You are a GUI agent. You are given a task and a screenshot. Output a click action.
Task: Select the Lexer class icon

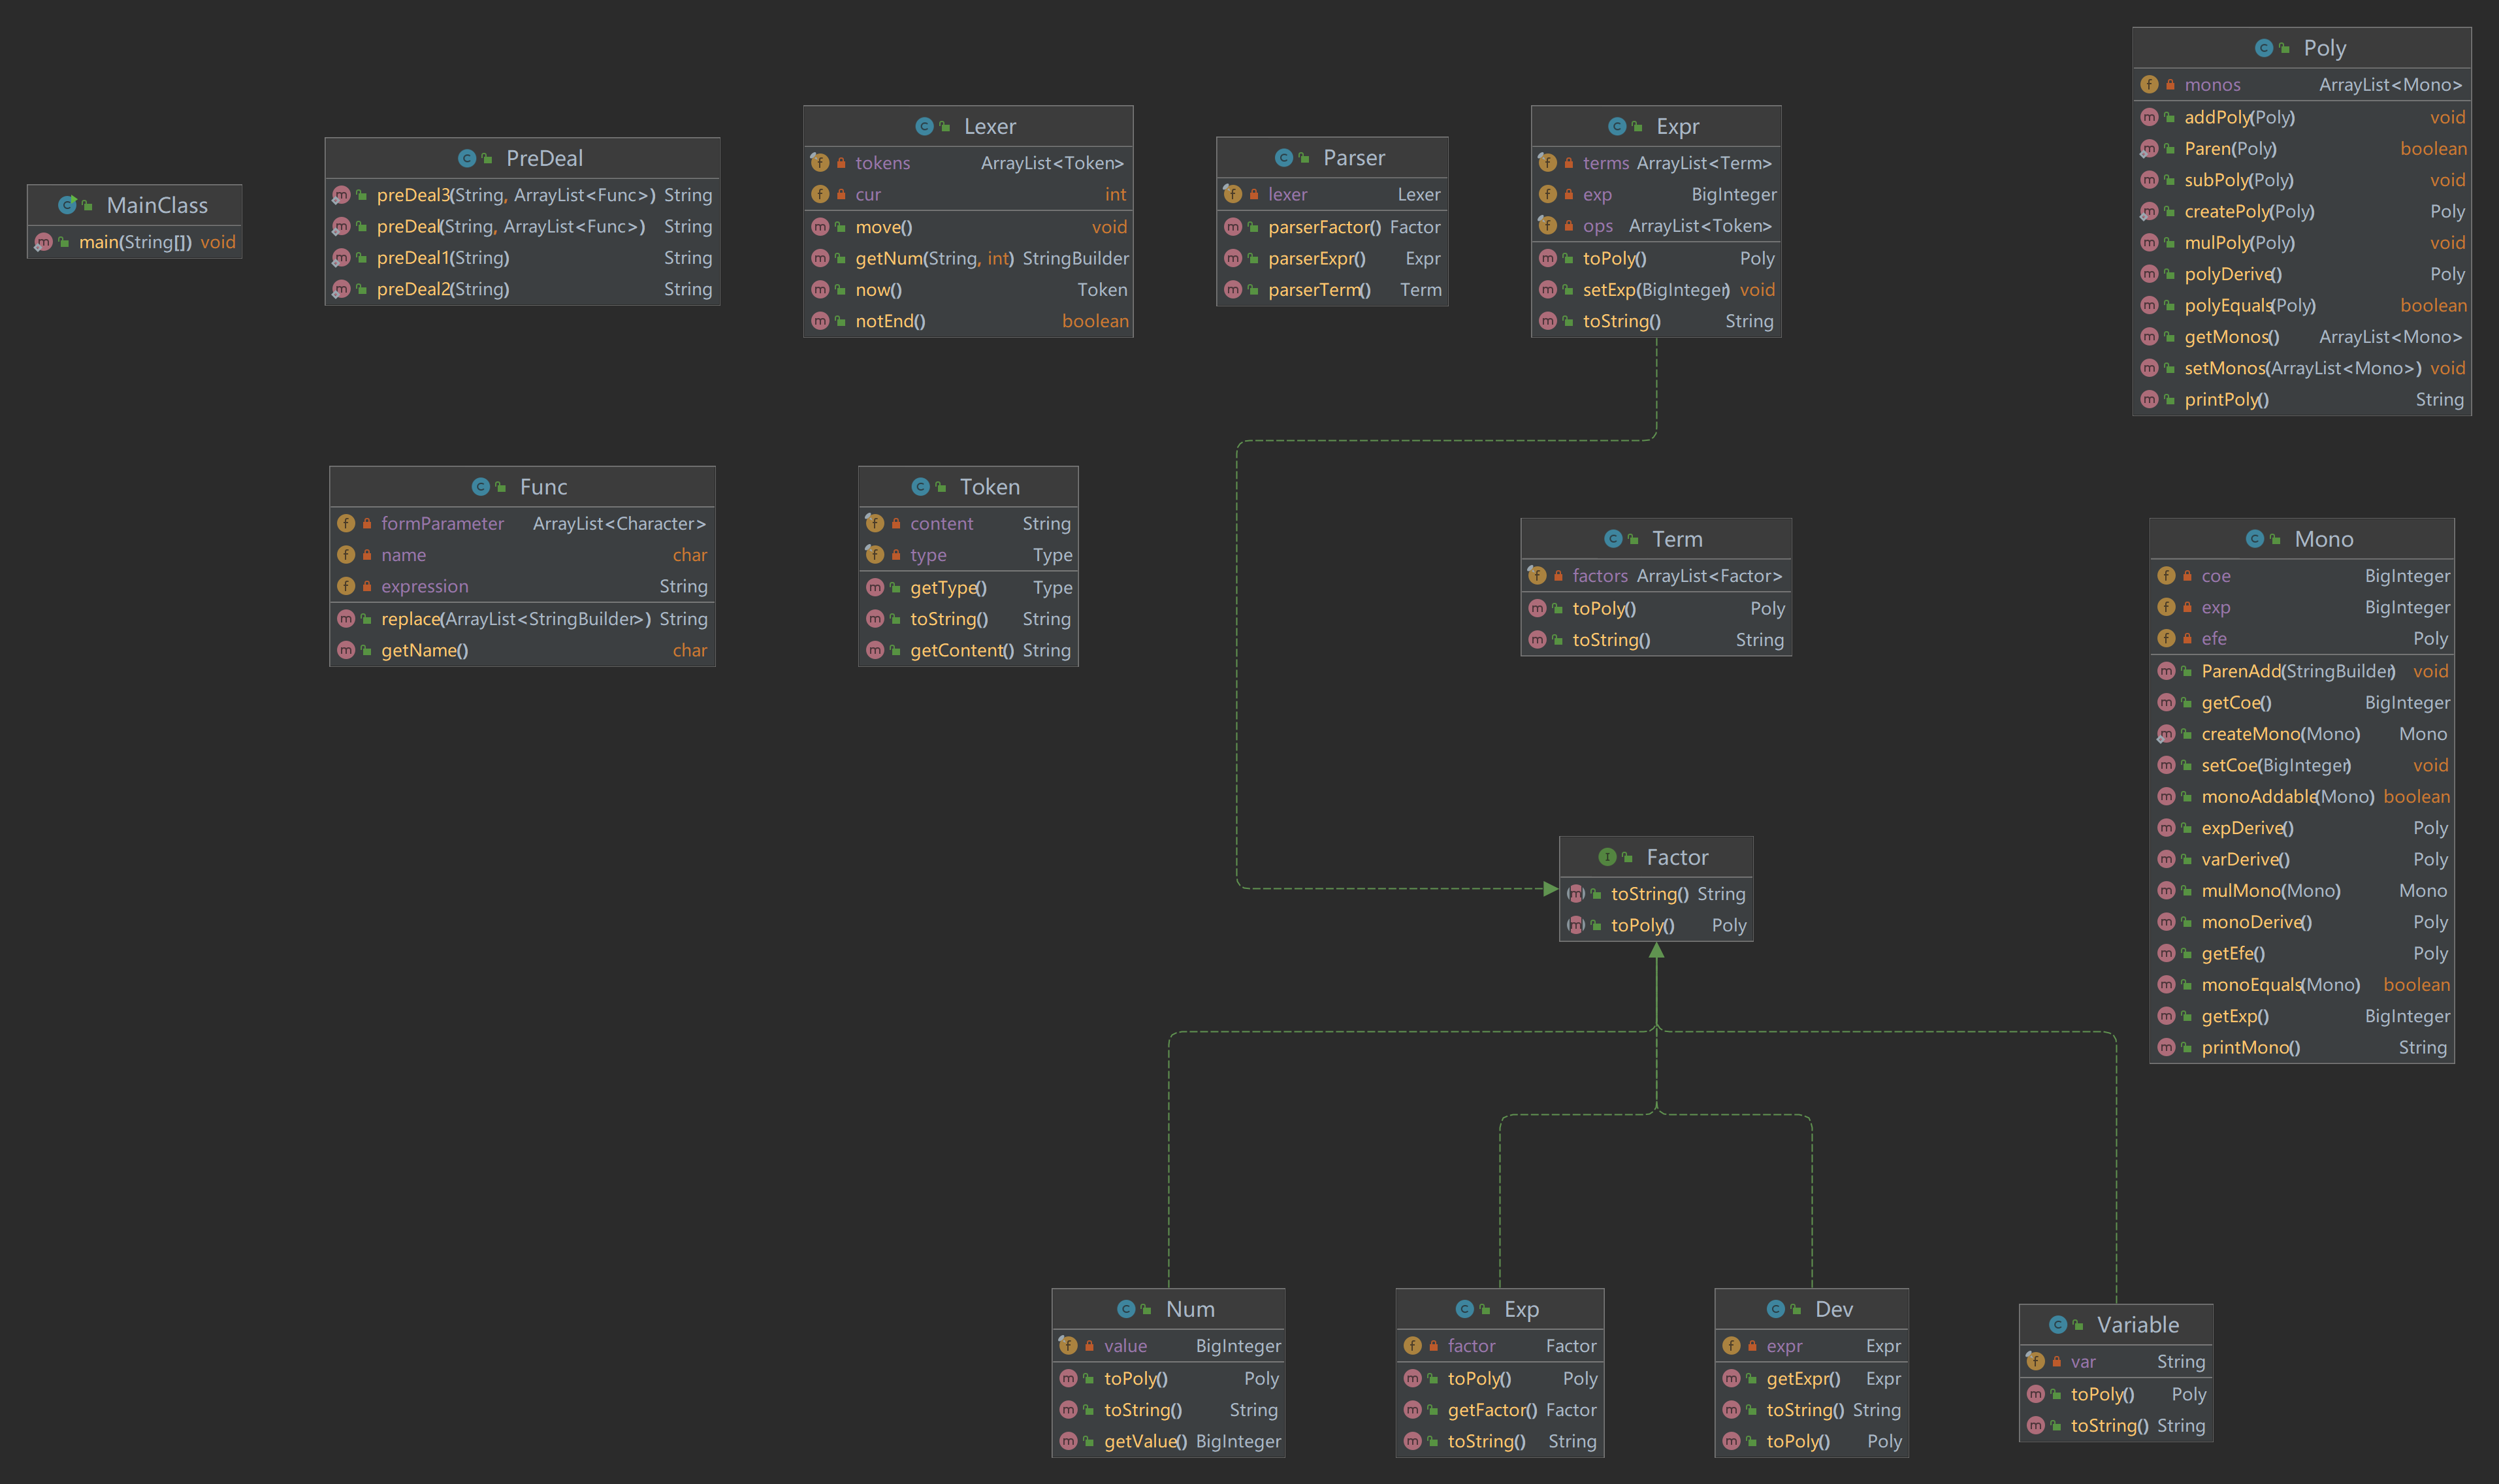click(x=924, y=126)
